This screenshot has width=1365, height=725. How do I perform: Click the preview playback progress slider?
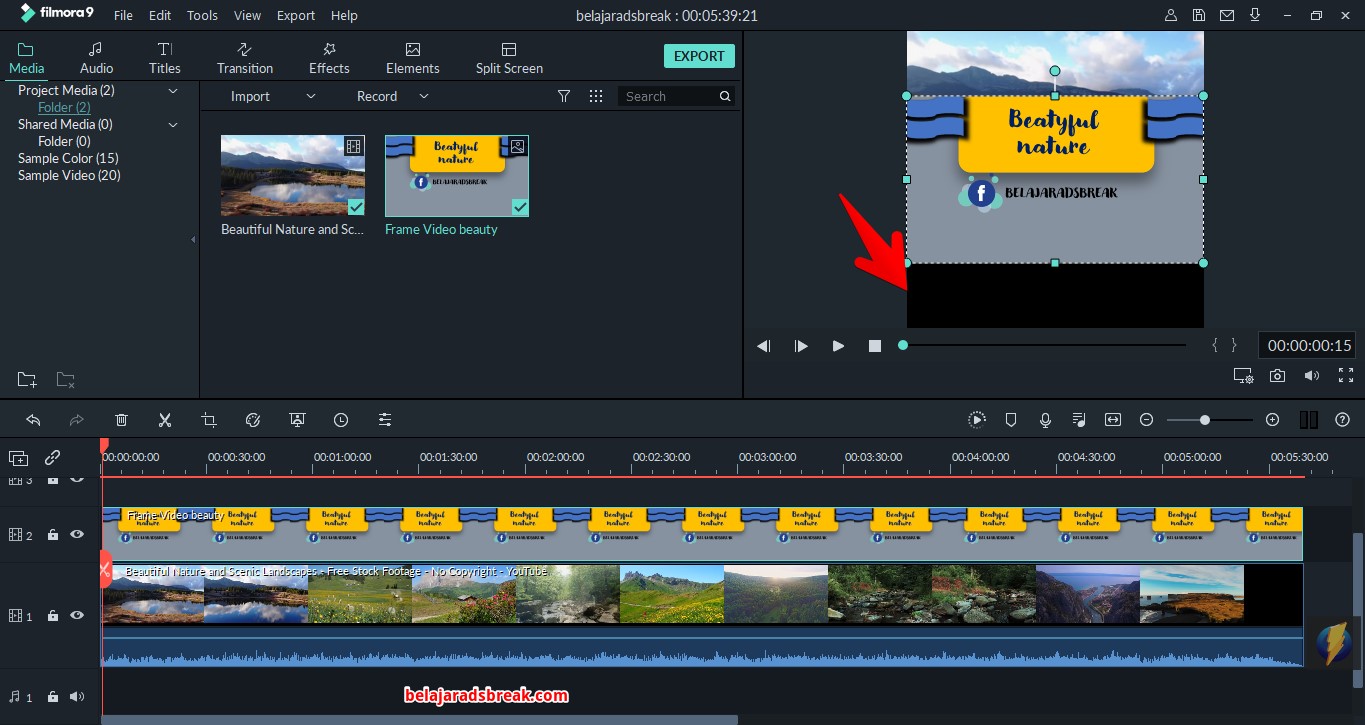pyautogui.click(x=1044, y=345)
